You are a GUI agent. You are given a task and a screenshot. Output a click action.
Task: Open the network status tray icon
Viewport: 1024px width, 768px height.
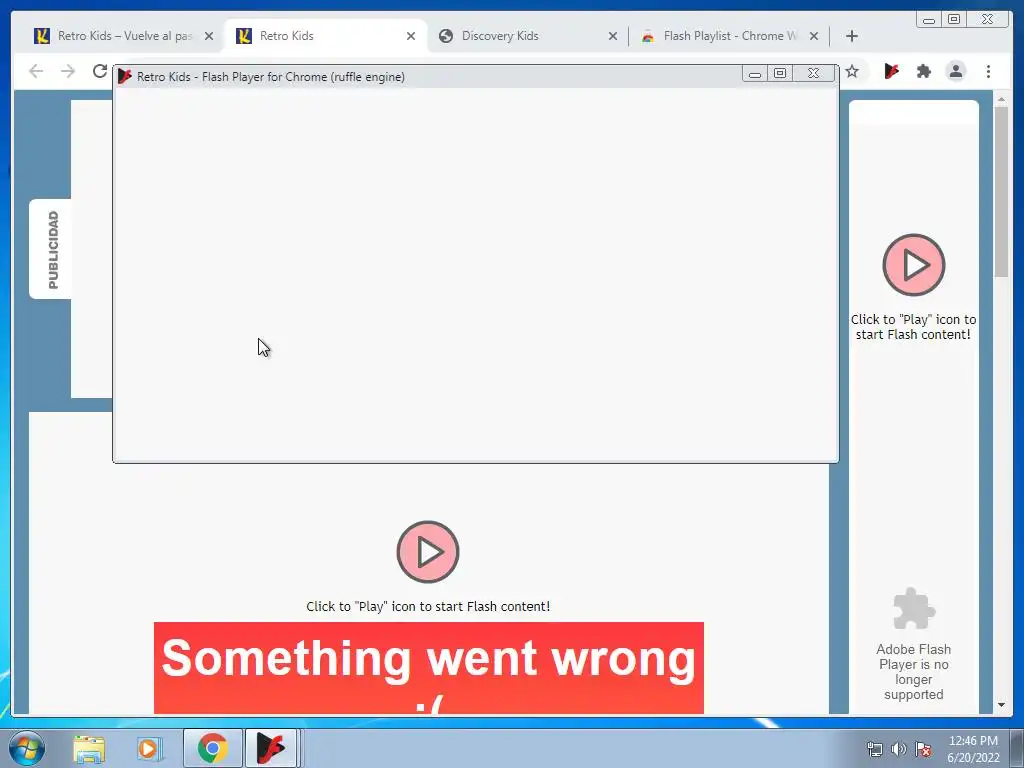pos(874,749)
